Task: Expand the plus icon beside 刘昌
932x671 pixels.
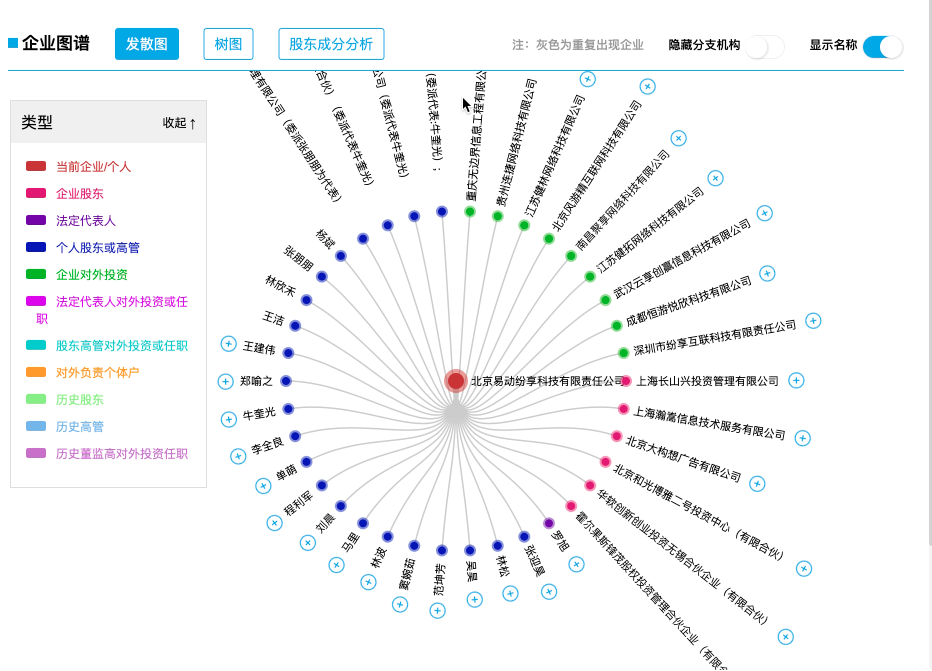Action: (x=307, y=543)
